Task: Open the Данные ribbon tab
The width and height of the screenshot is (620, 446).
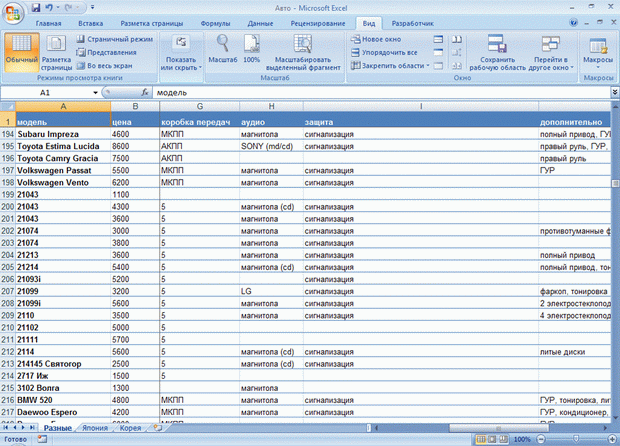Action: (260, 23)
